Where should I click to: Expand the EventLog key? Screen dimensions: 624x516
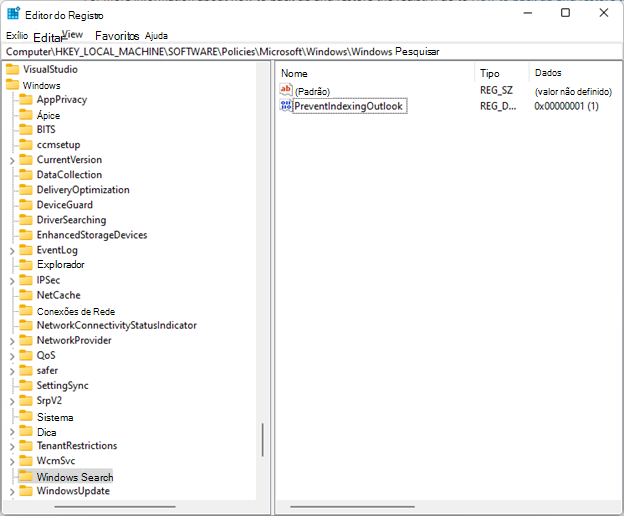(x=12, y=251)
